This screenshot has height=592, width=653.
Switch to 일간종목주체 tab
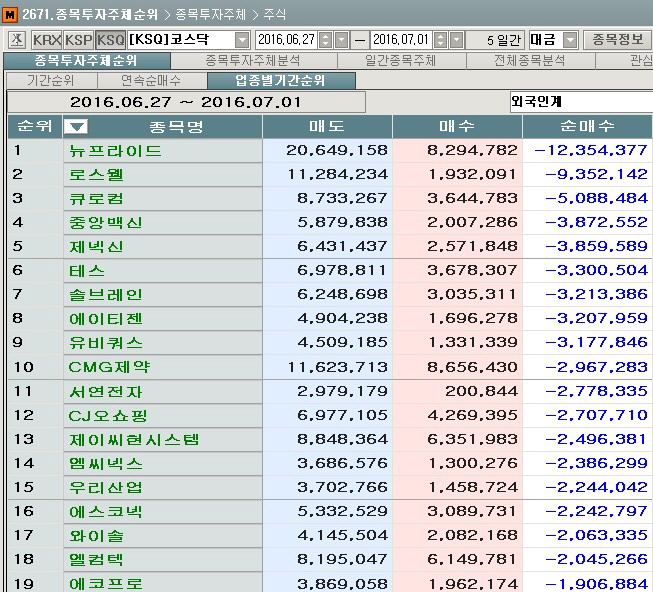pyautogui.click(x=401, y=61)
